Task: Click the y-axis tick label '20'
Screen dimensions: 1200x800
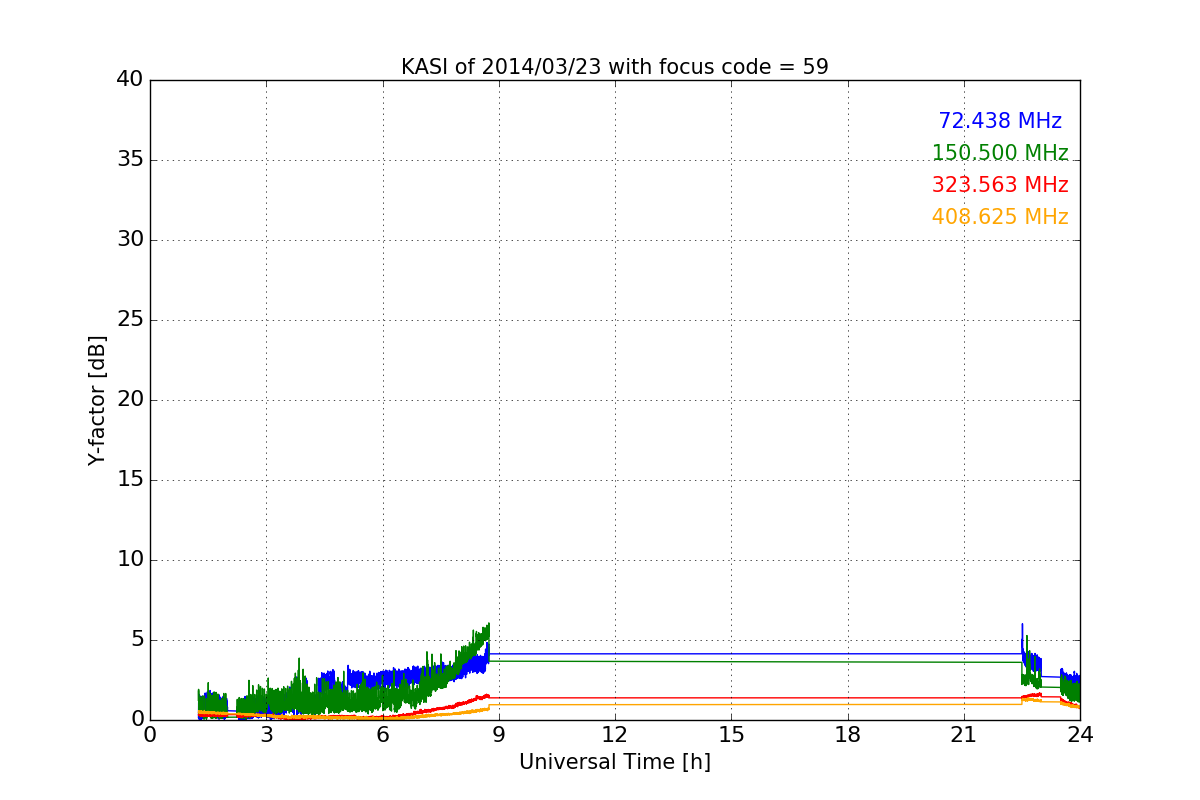Action: click(130, 400)
